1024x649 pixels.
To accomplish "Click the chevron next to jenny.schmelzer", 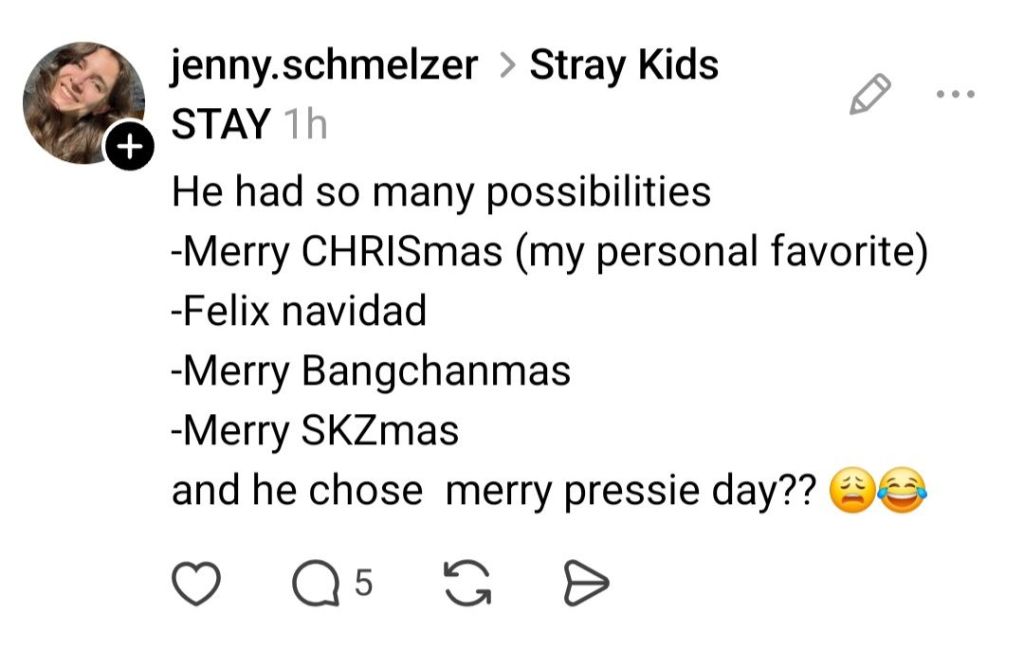I will coord(507,67).
